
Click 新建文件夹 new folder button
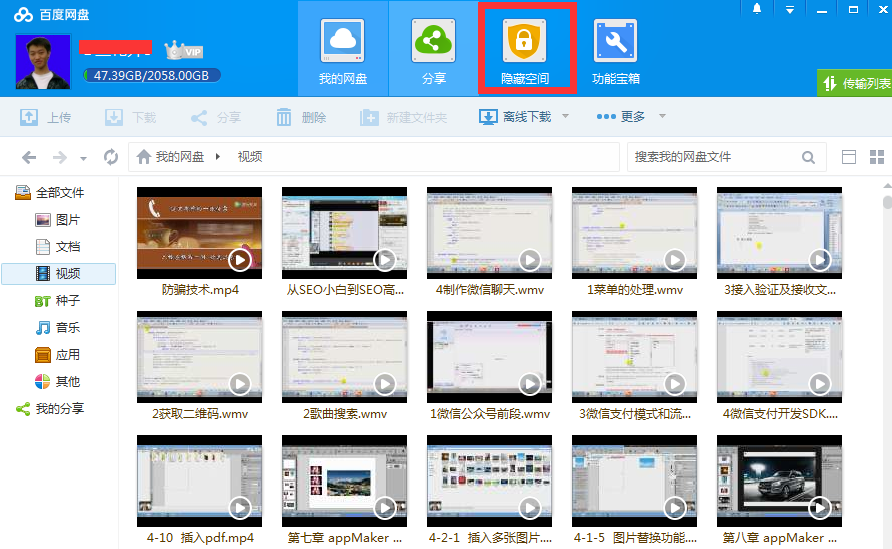403,117
